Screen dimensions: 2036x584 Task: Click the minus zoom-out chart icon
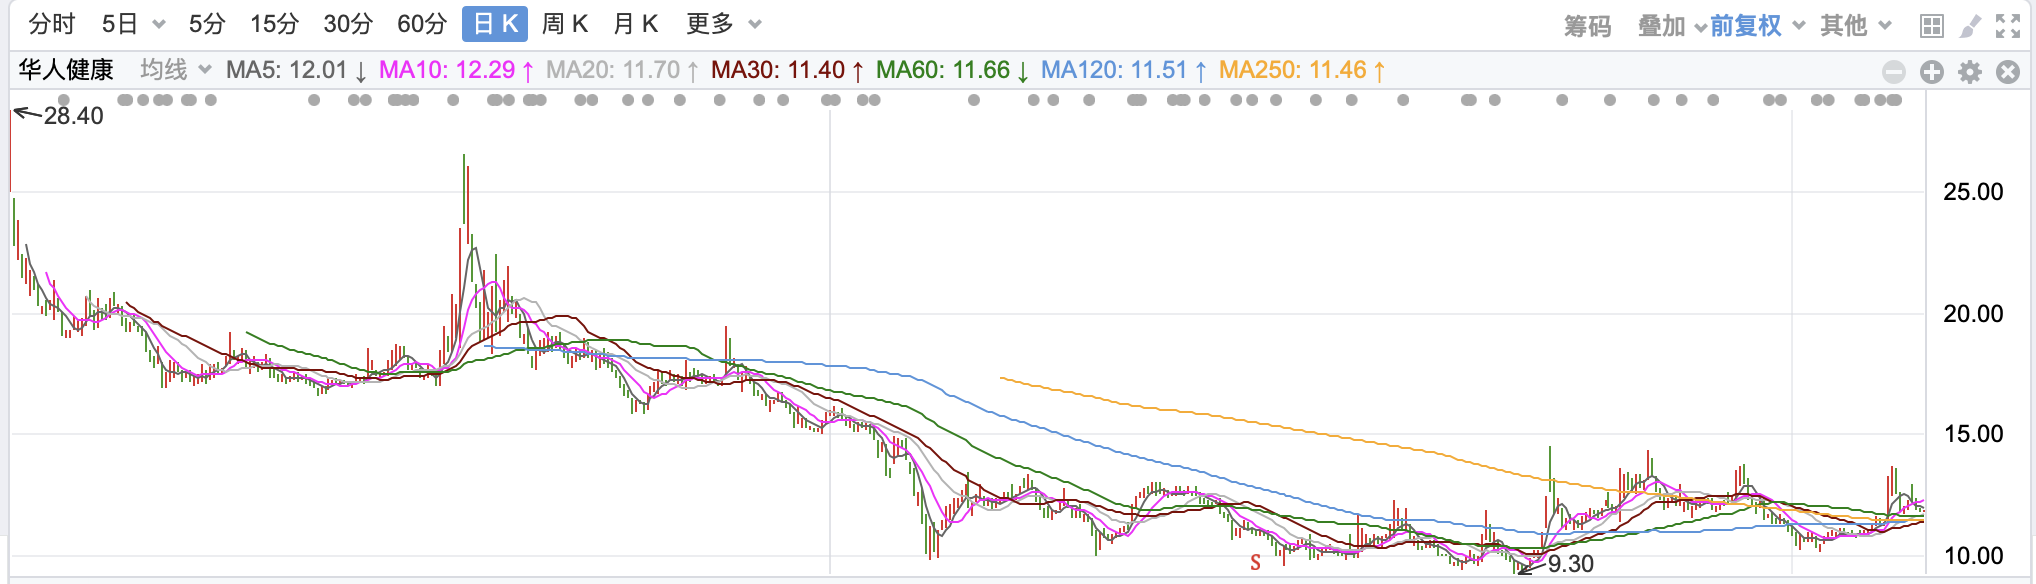pos(1893,72)
